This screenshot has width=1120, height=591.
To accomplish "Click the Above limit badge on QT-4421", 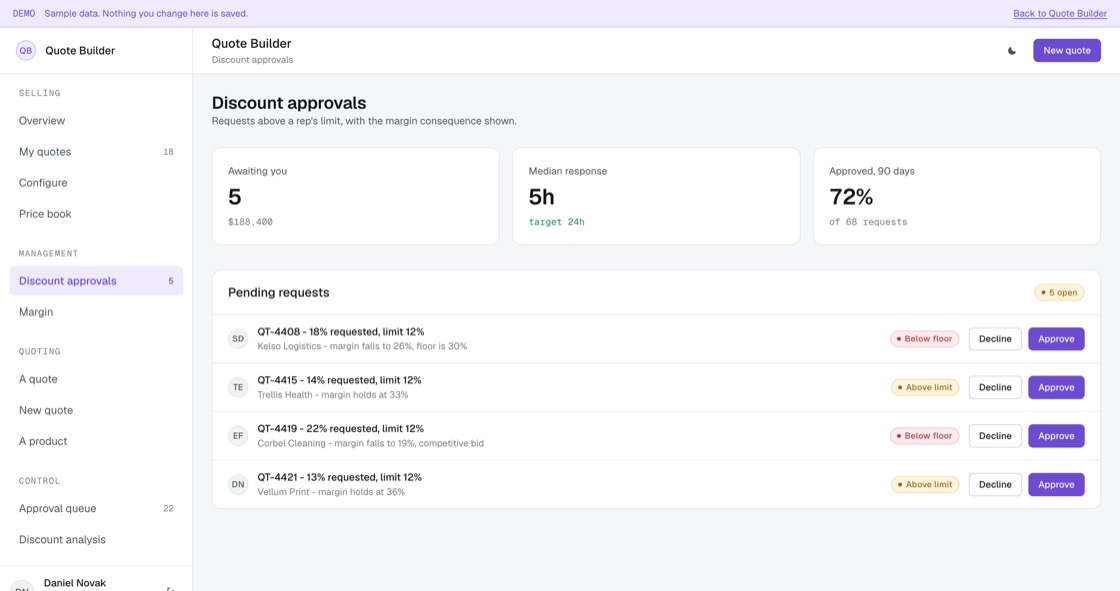I will coord(925,485).
